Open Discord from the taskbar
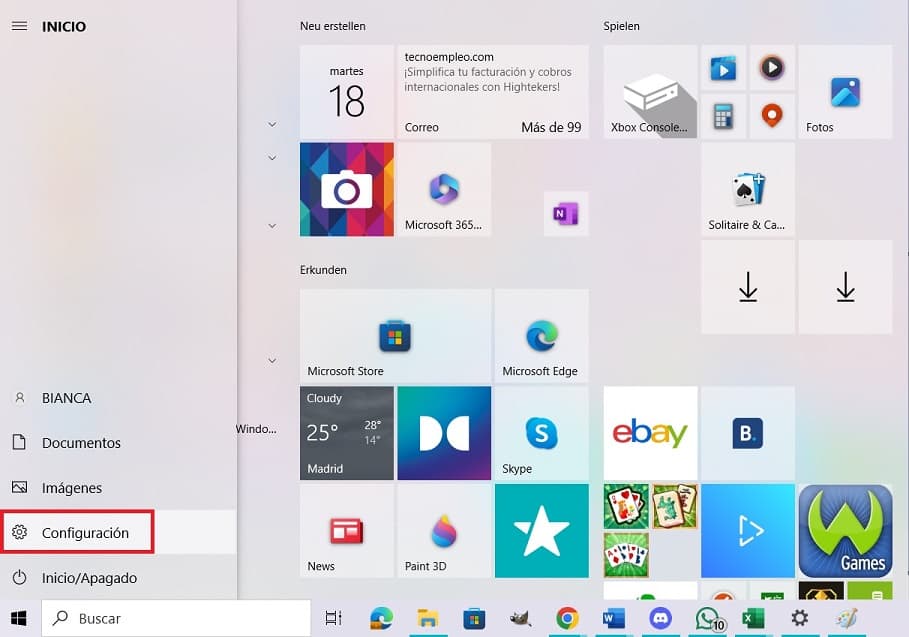This screenshot has width=909, height=637. (660, 618)
